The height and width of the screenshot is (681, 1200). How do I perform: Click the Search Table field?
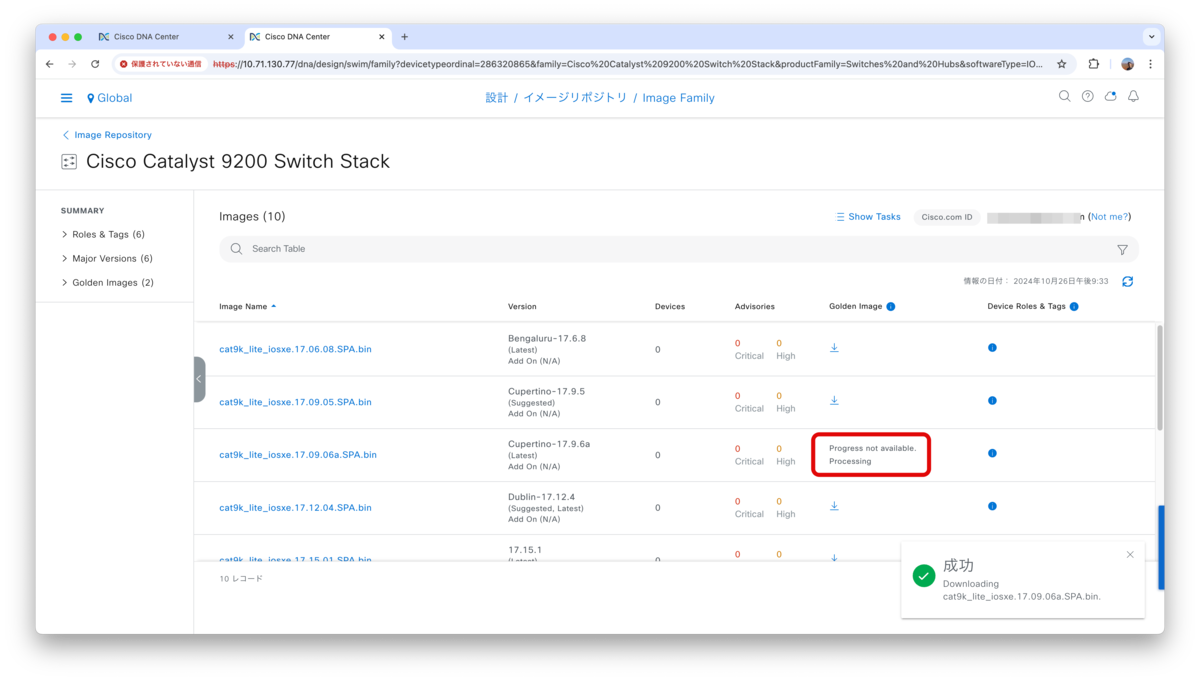pyautogui.click(x=678, y=249)
